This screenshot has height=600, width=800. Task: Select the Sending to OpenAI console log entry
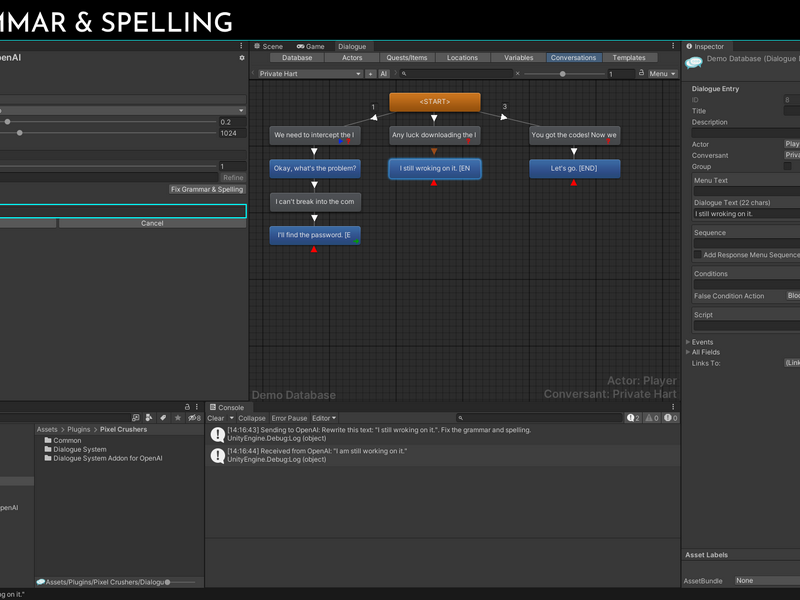pyautogui.click(x=442, y=434)
